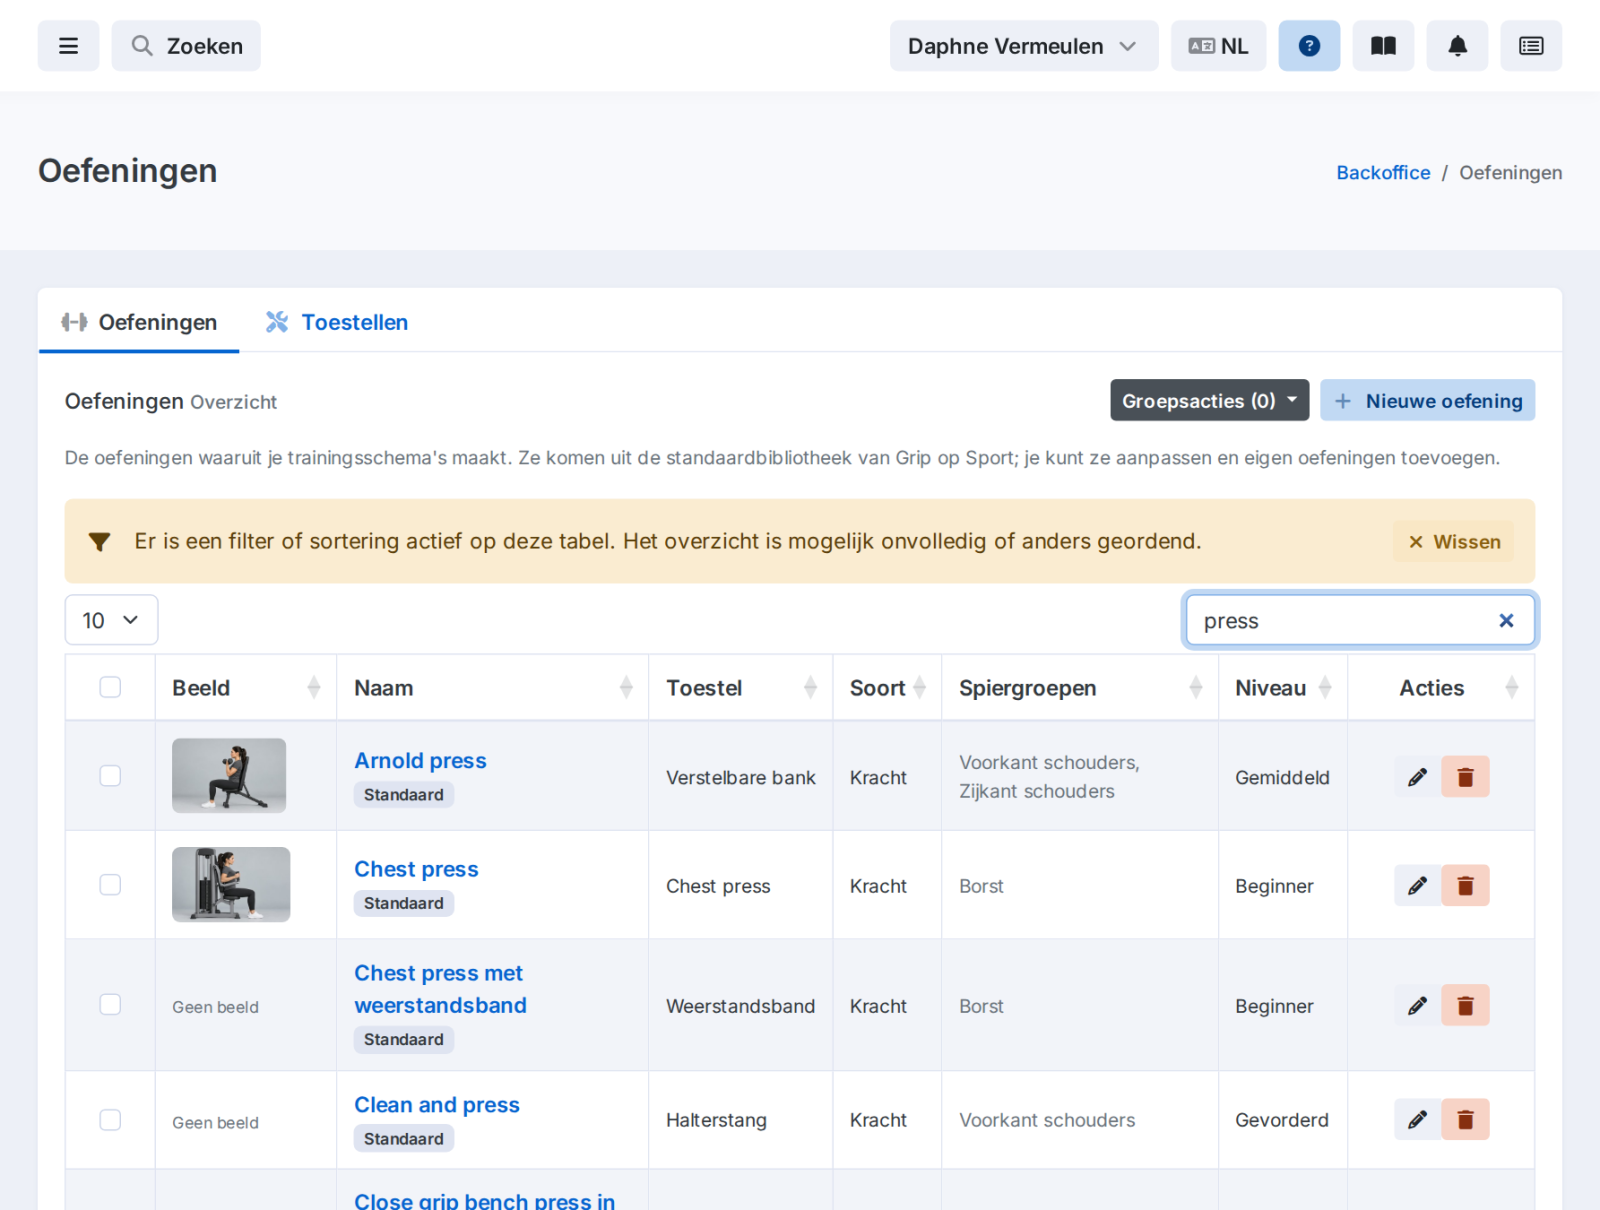Open the Chest press thumbnail image
Screen dimensions: 1600x1210
coord(231,885)
